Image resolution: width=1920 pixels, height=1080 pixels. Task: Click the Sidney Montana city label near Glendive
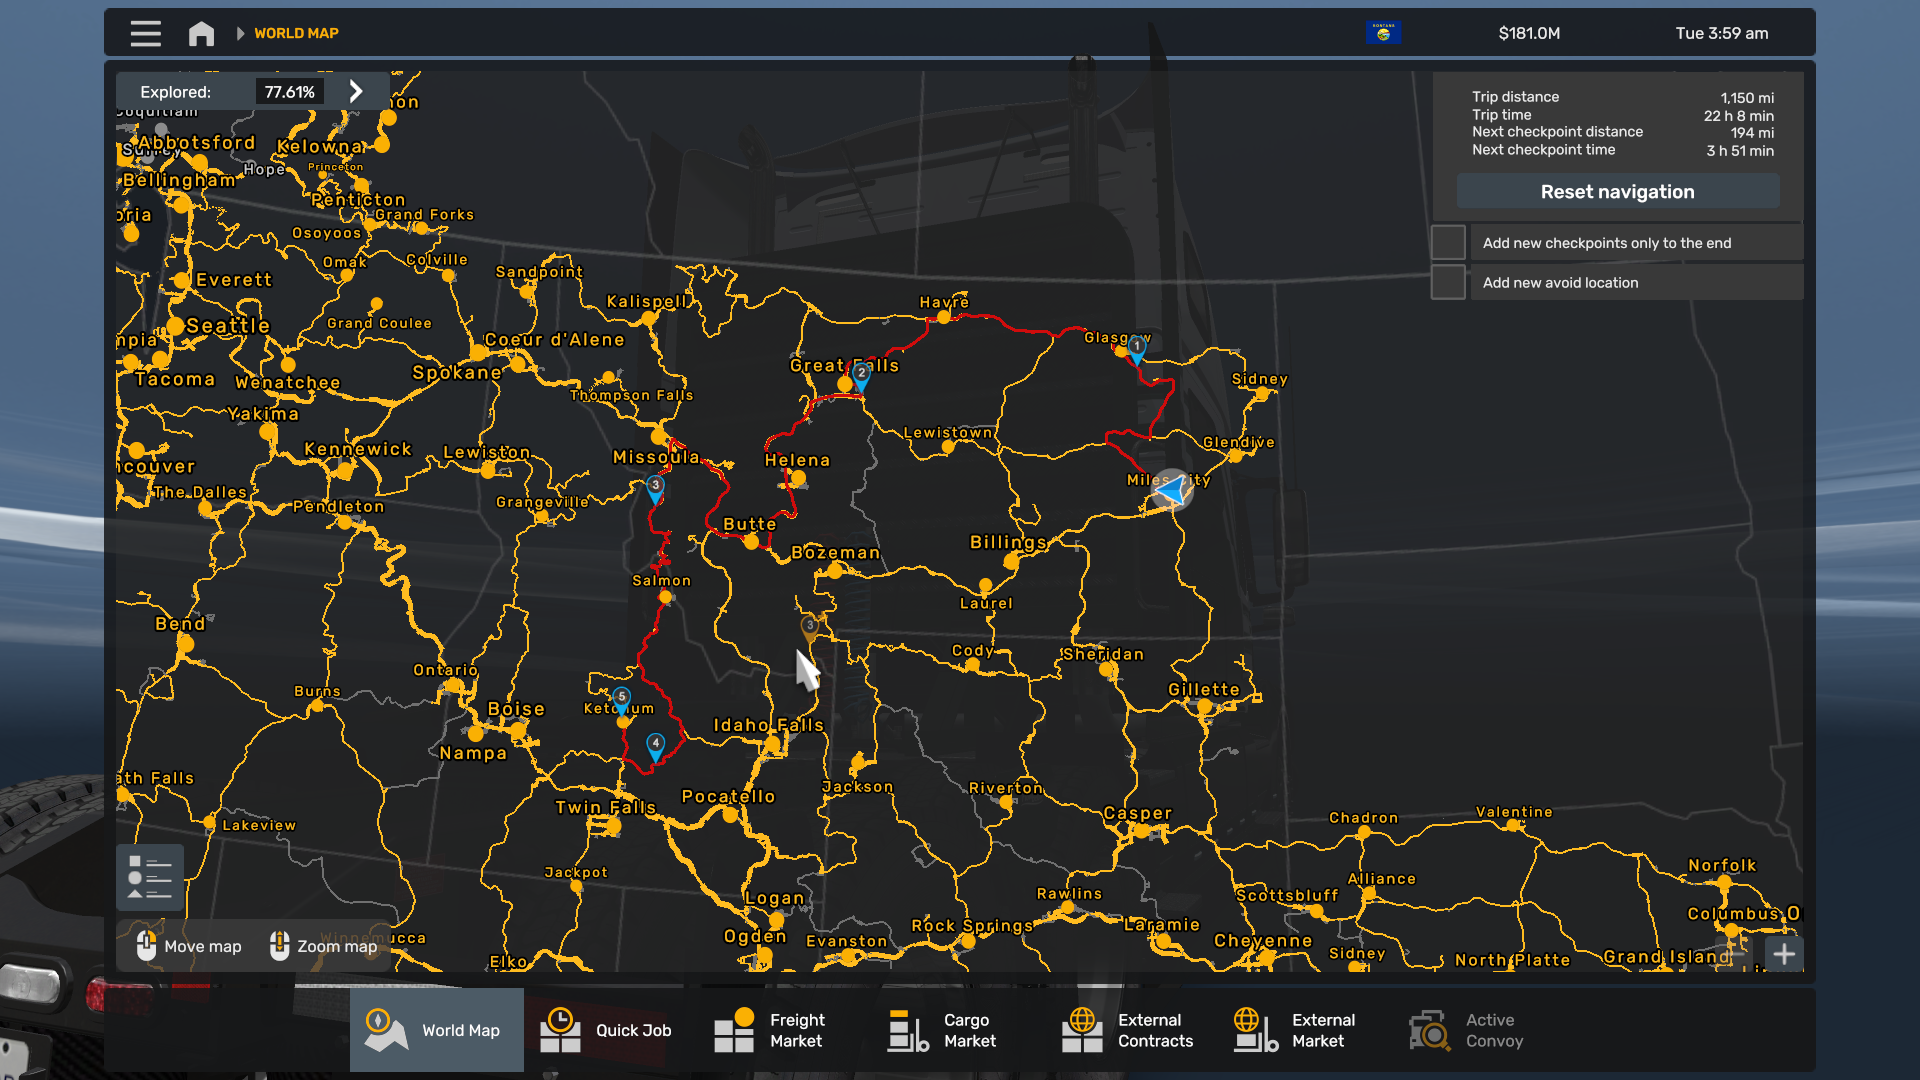pos(1260,379)
